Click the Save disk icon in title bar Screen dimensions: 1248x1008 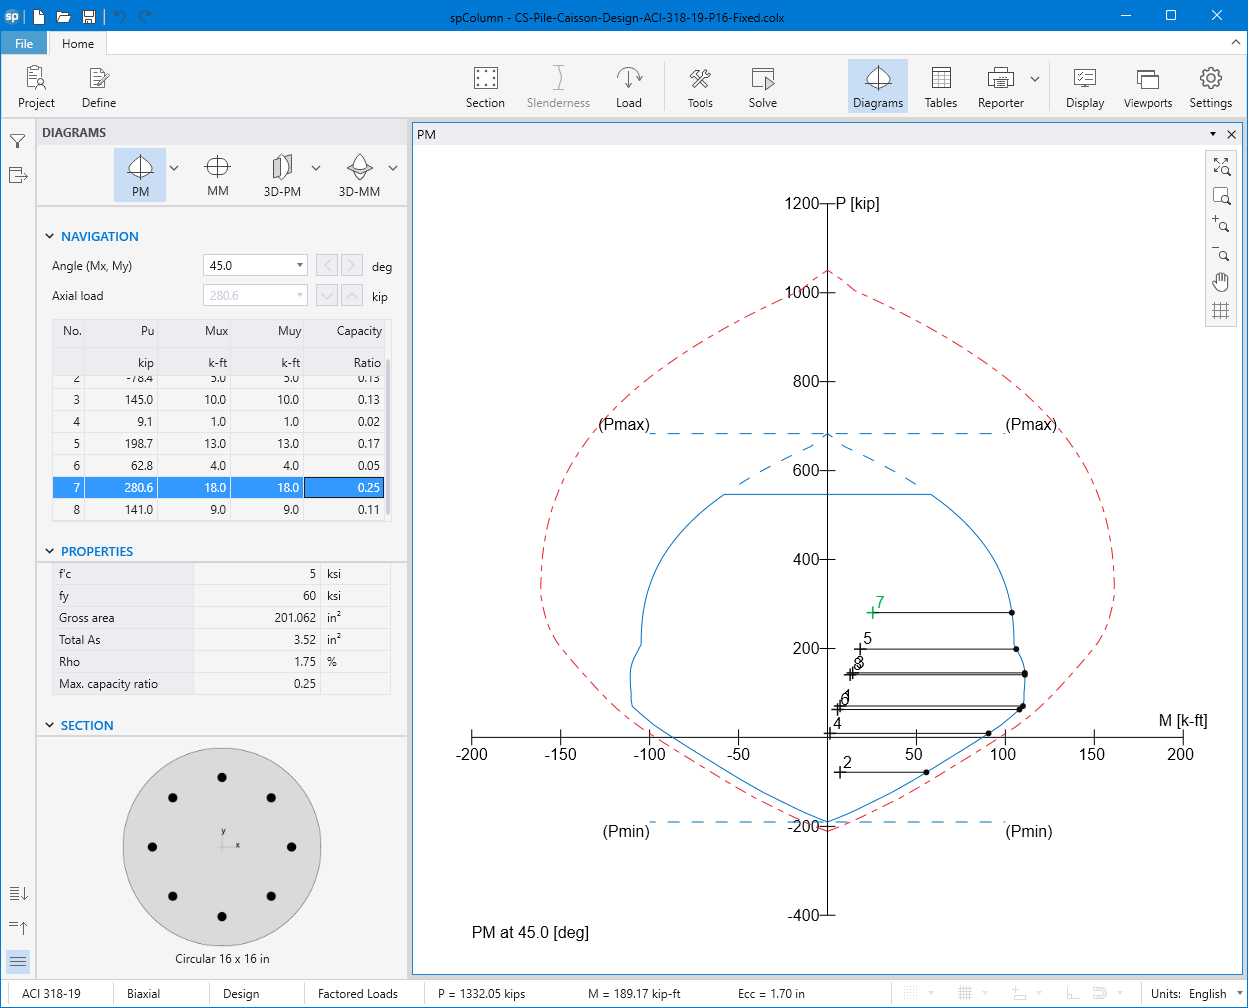click(89, 16)
